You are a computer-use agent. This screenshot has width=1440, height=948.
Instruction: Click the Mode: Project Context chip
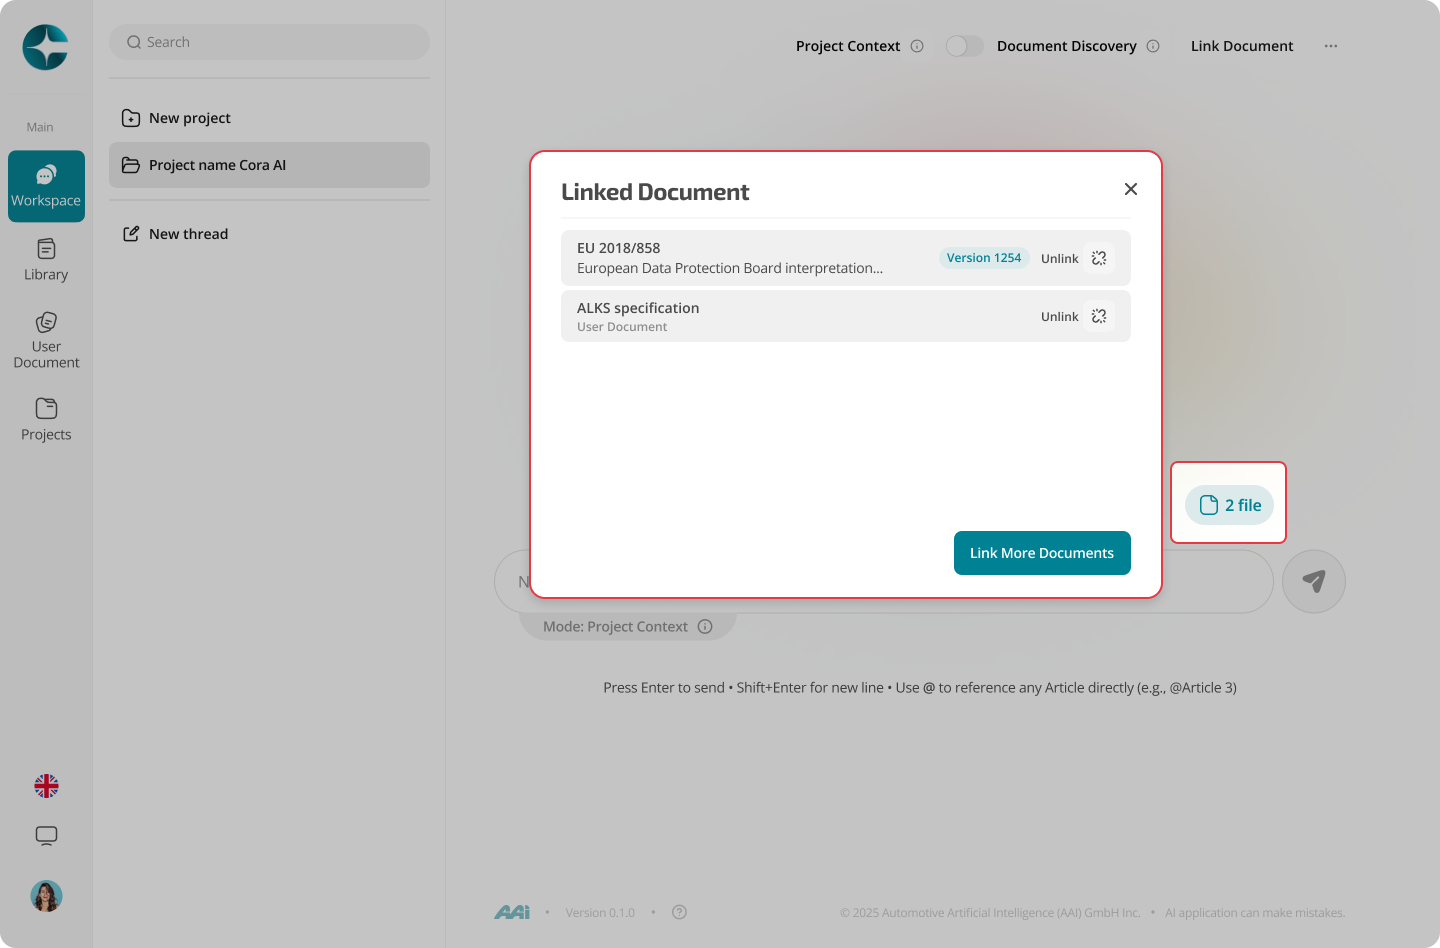click(x=628, y=626)
